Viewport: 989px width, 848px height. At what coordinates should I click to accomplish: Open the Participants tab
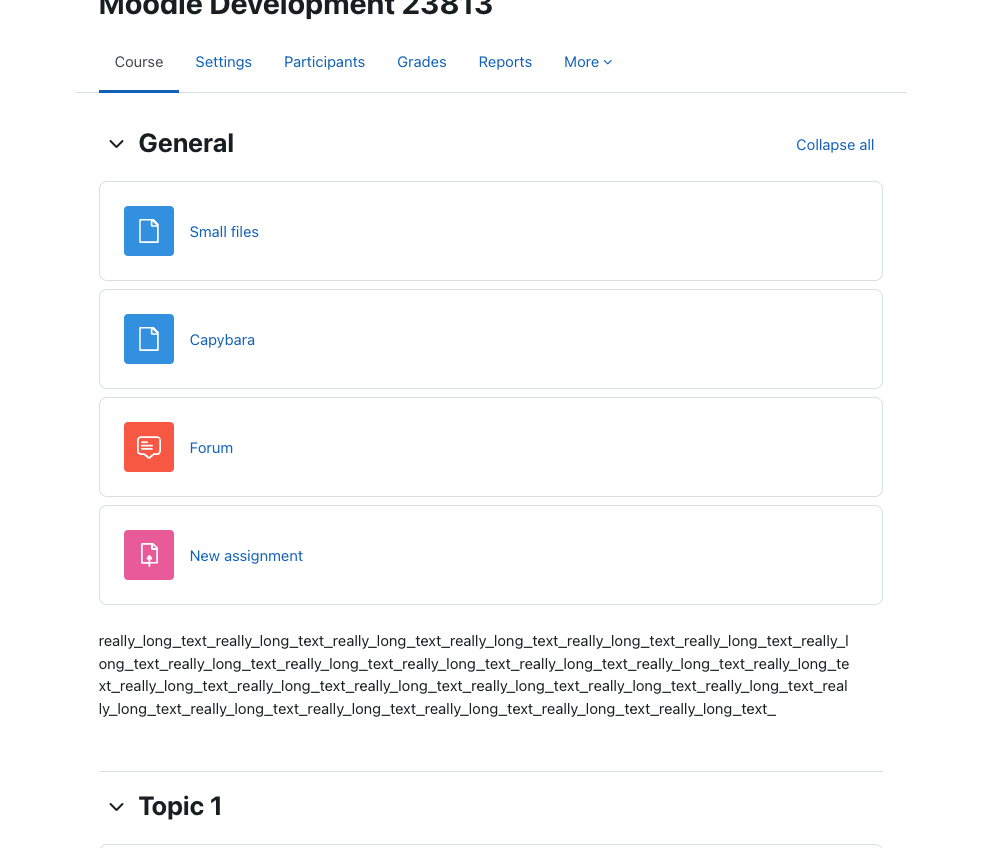324,62
